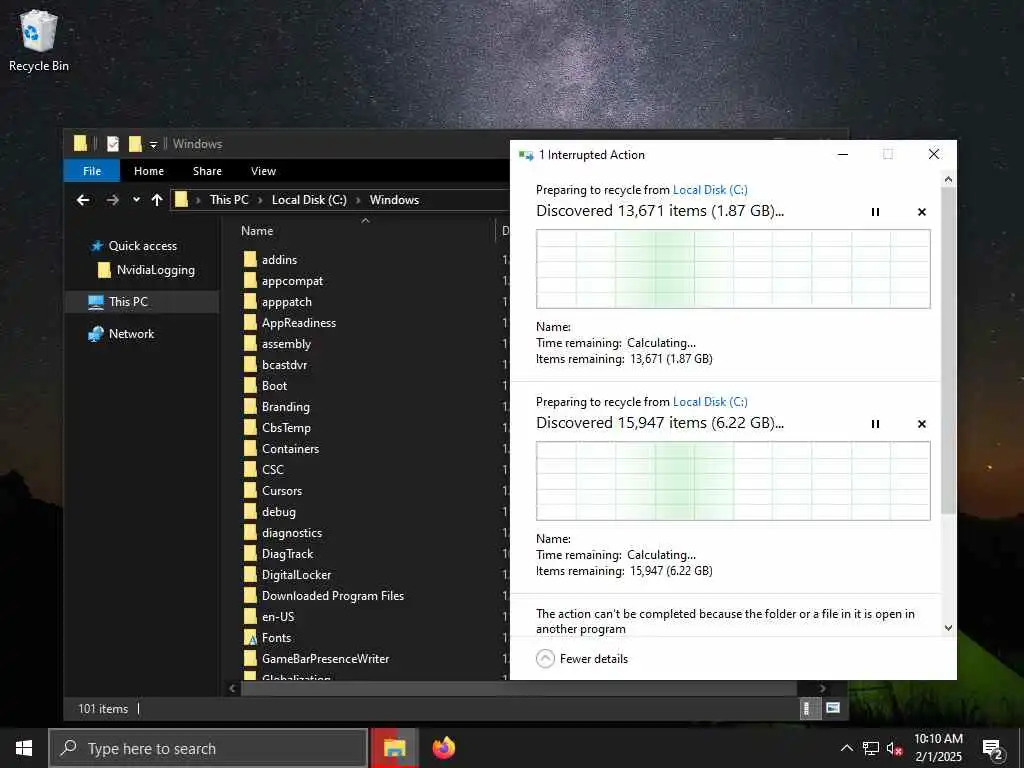Screen dimensions: 1024x768
Task: Pause the 13,671 items recycle operation
Action: point(875,212)
